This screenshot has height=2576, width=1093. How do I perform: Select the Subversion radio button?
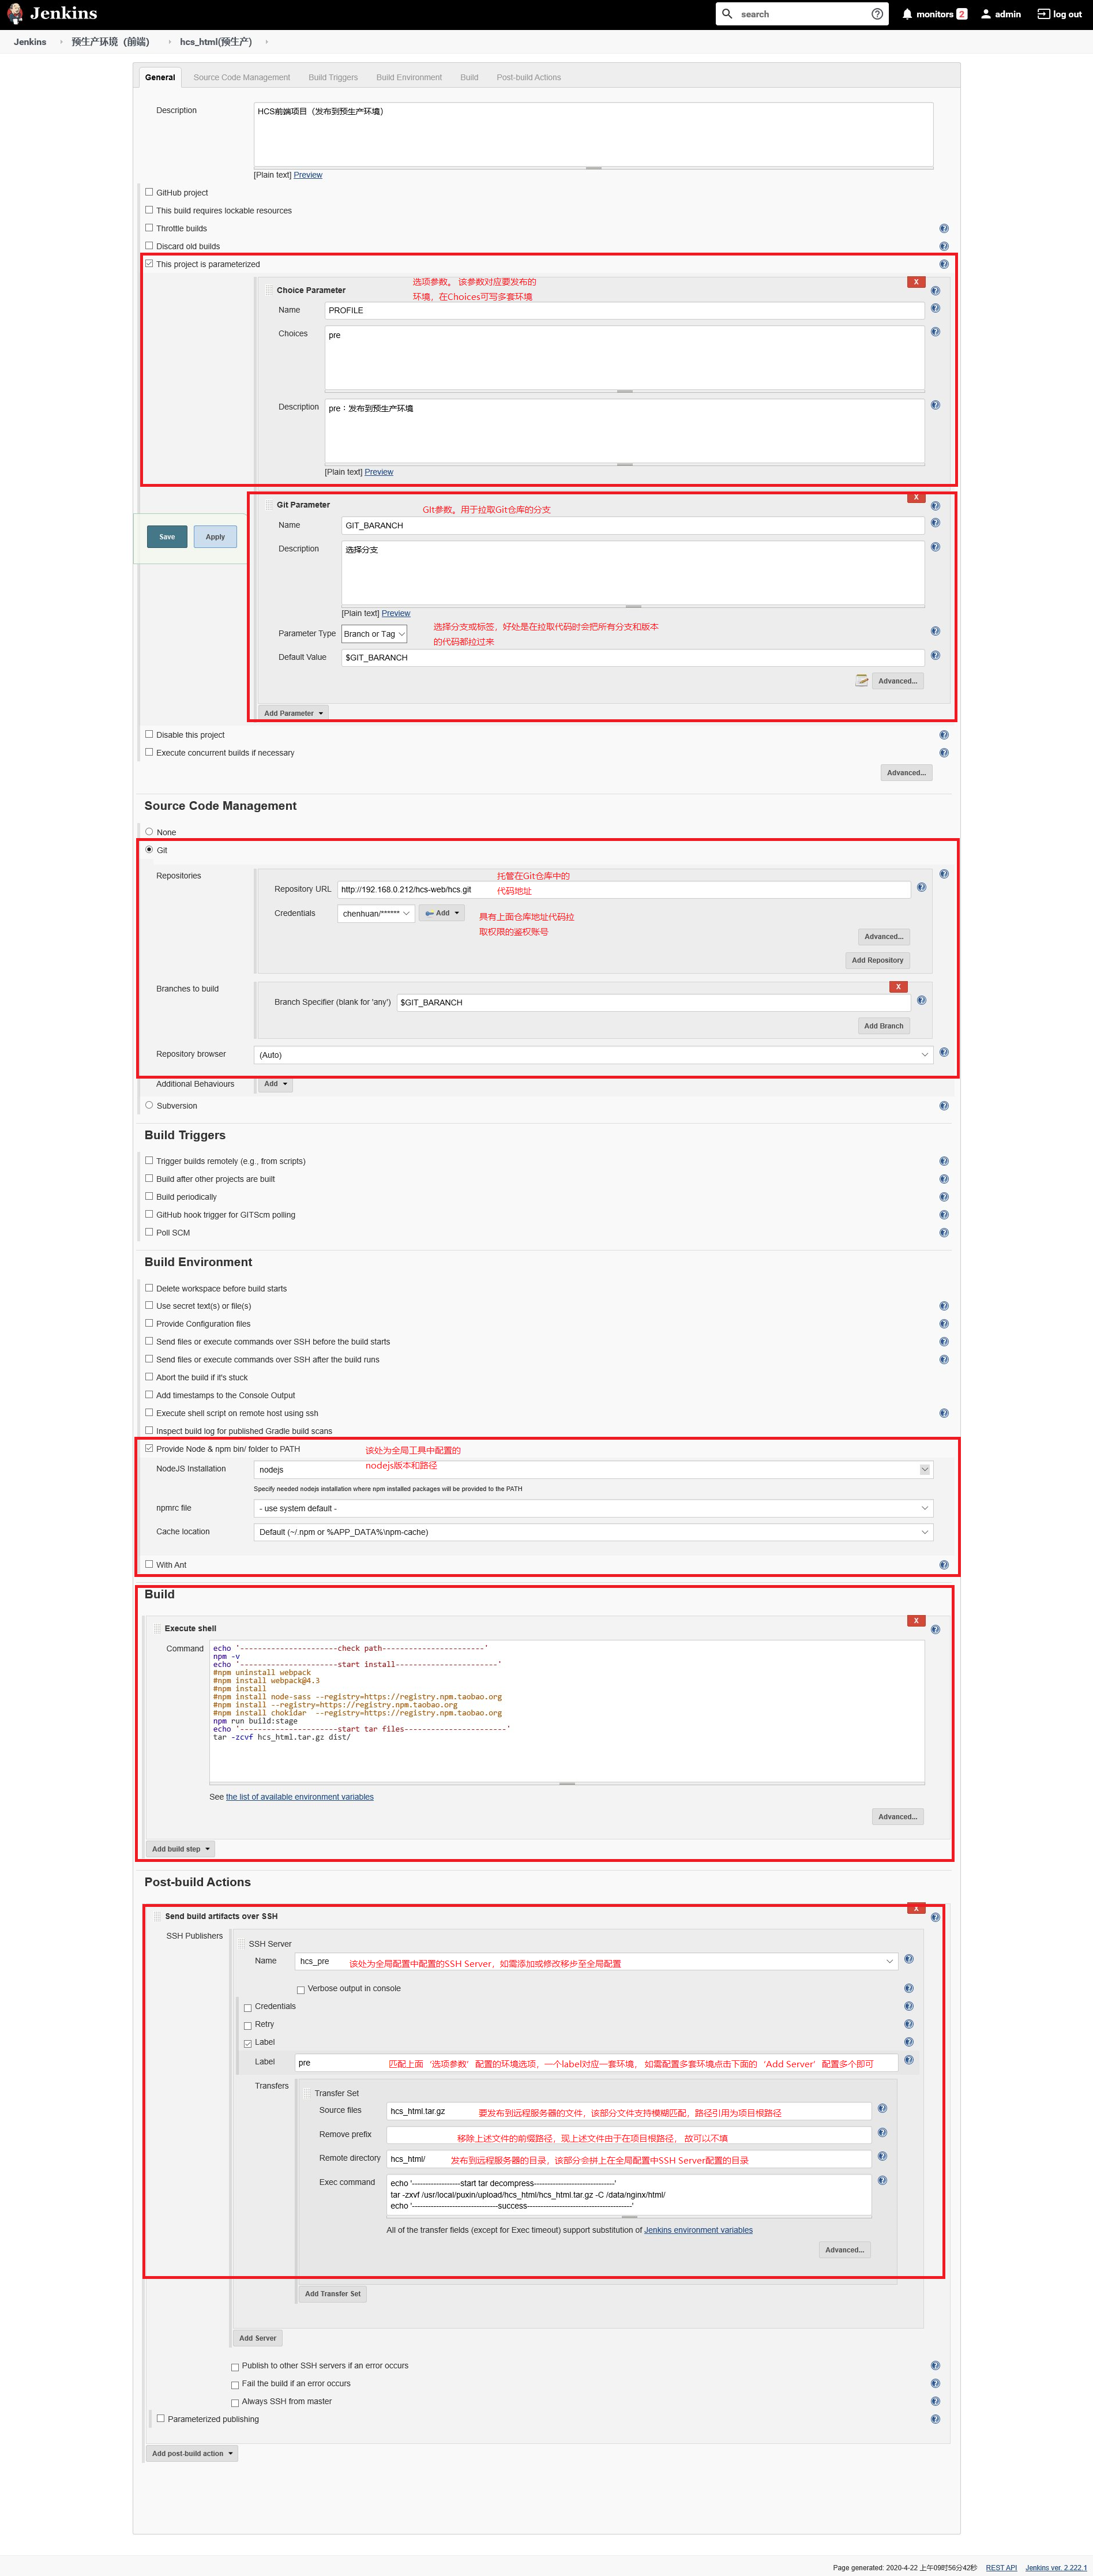(x=149, y=1106)
